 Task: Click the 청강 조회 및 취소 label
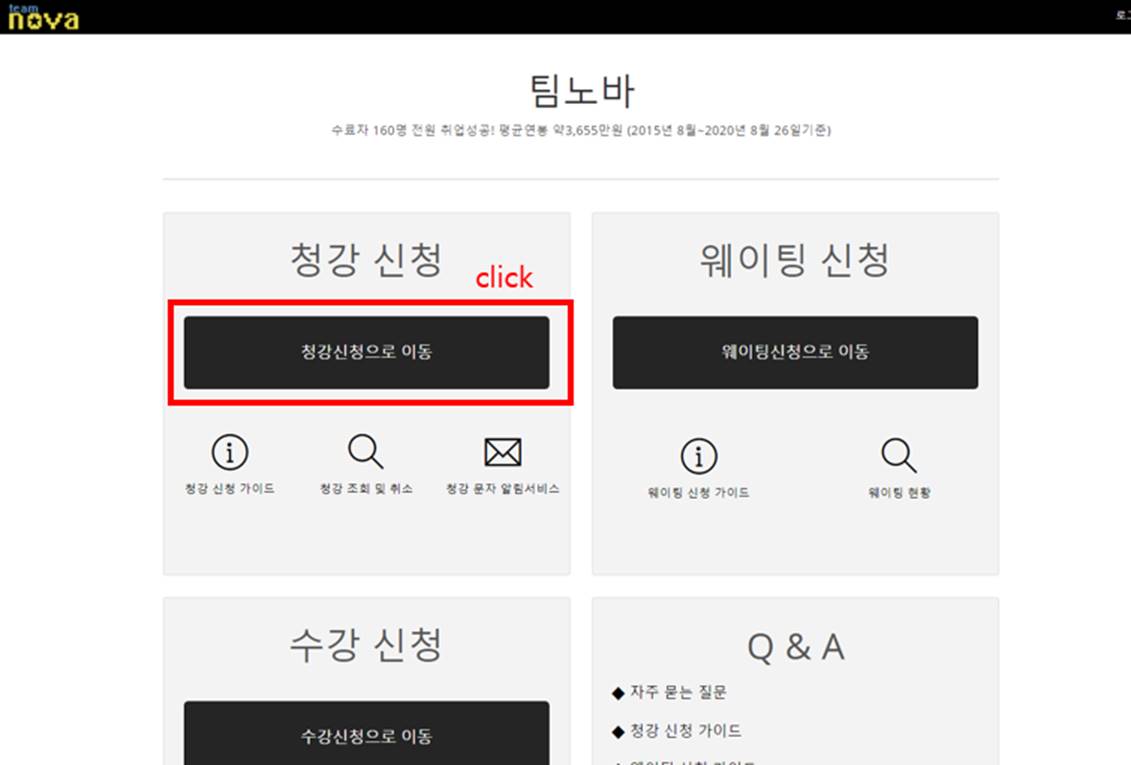(366, 489)
